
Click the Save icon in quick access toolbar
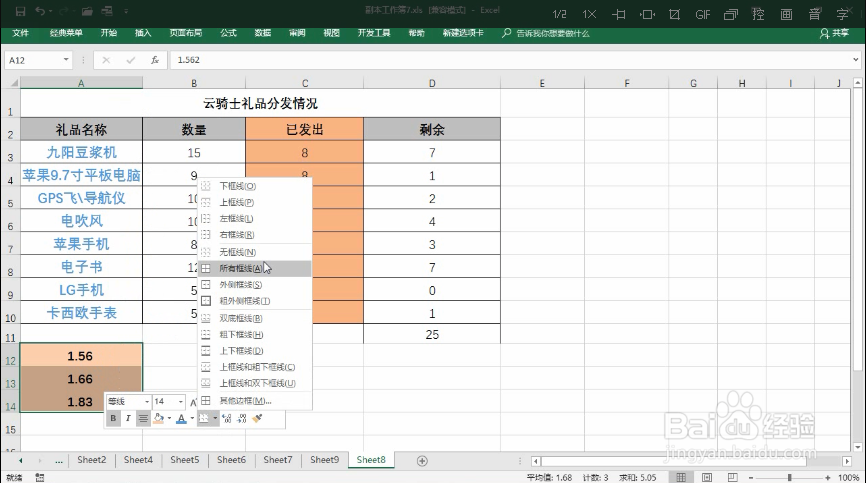(20, 11)
